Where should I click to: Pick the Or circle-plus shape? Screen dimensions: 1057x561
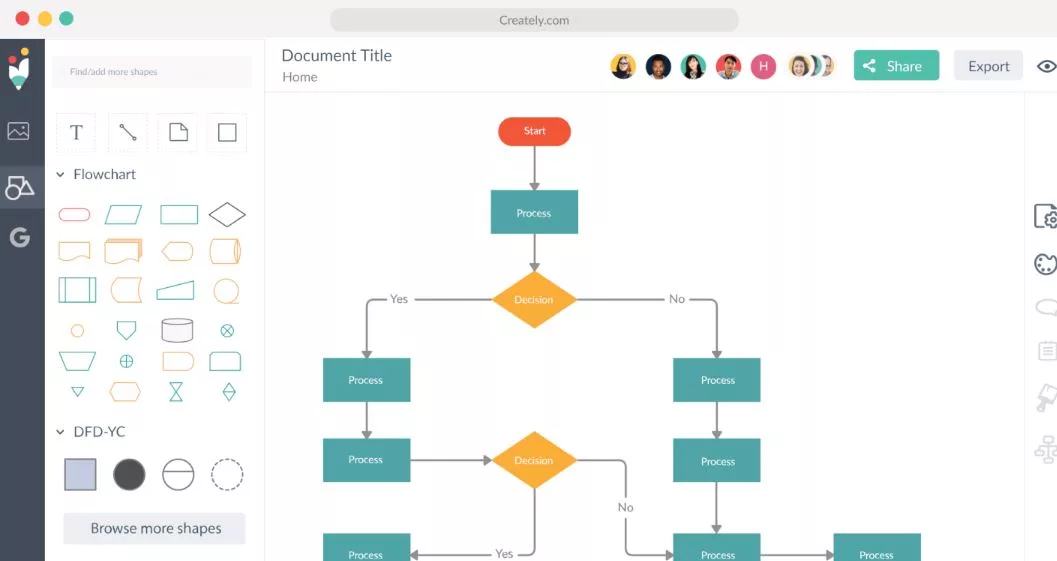click(x=126, y=361)
